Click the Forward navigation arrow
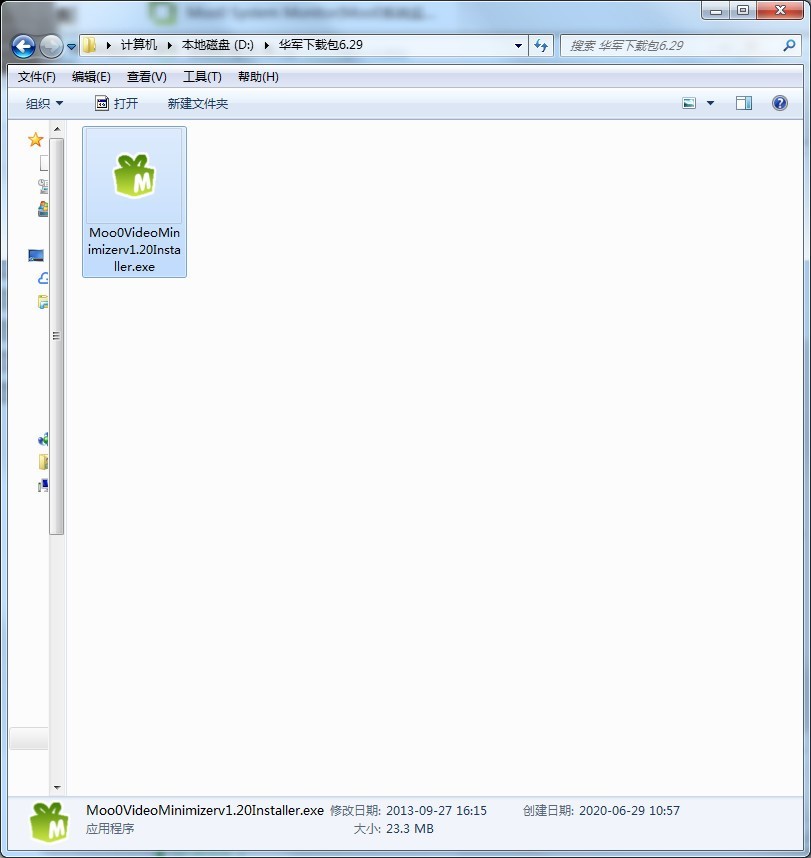This screenshot has height=858, width=811. click(x=48, y=46)
